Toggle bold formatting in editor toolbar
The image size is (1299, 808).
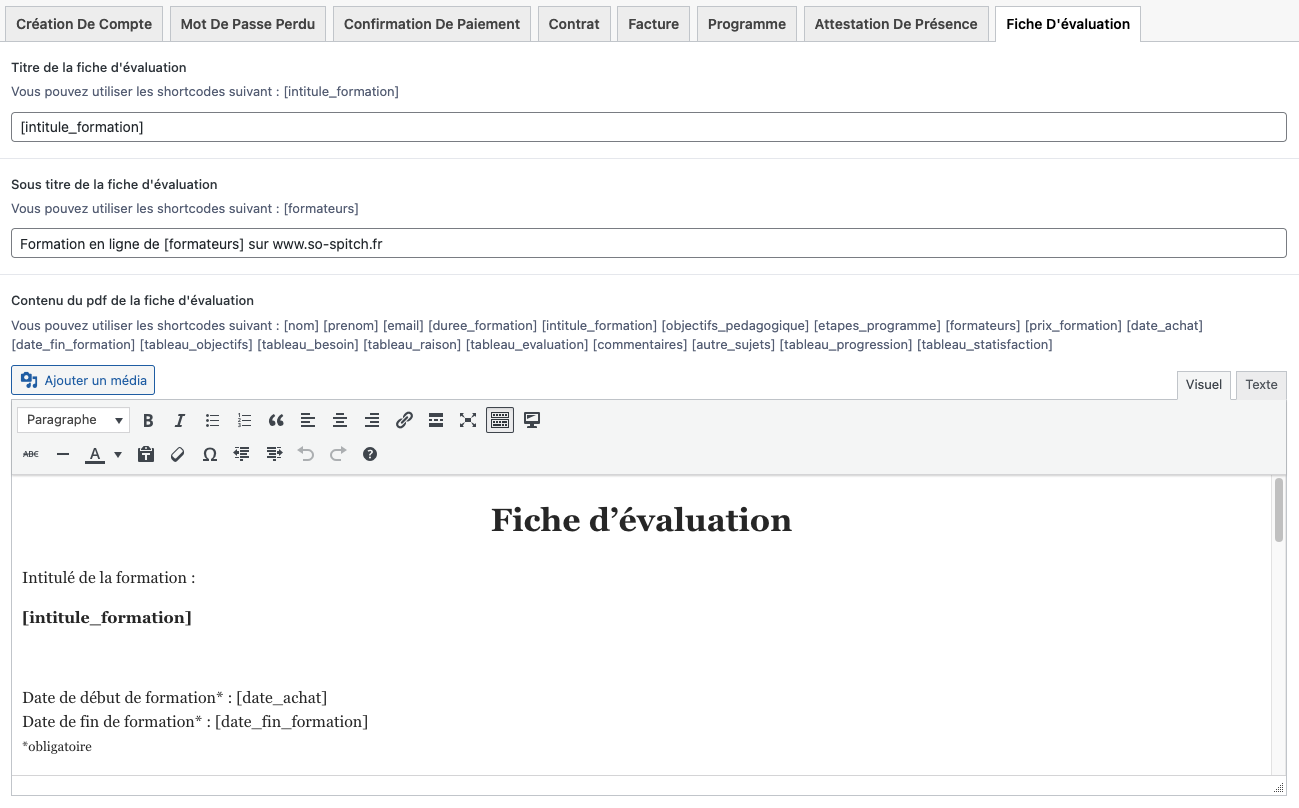coord(148,420)
